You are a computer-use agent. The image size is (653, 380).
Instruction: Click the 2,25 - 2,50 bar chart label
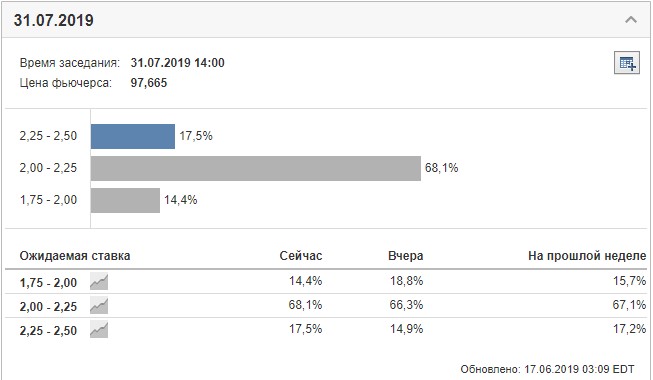(48, 136)
